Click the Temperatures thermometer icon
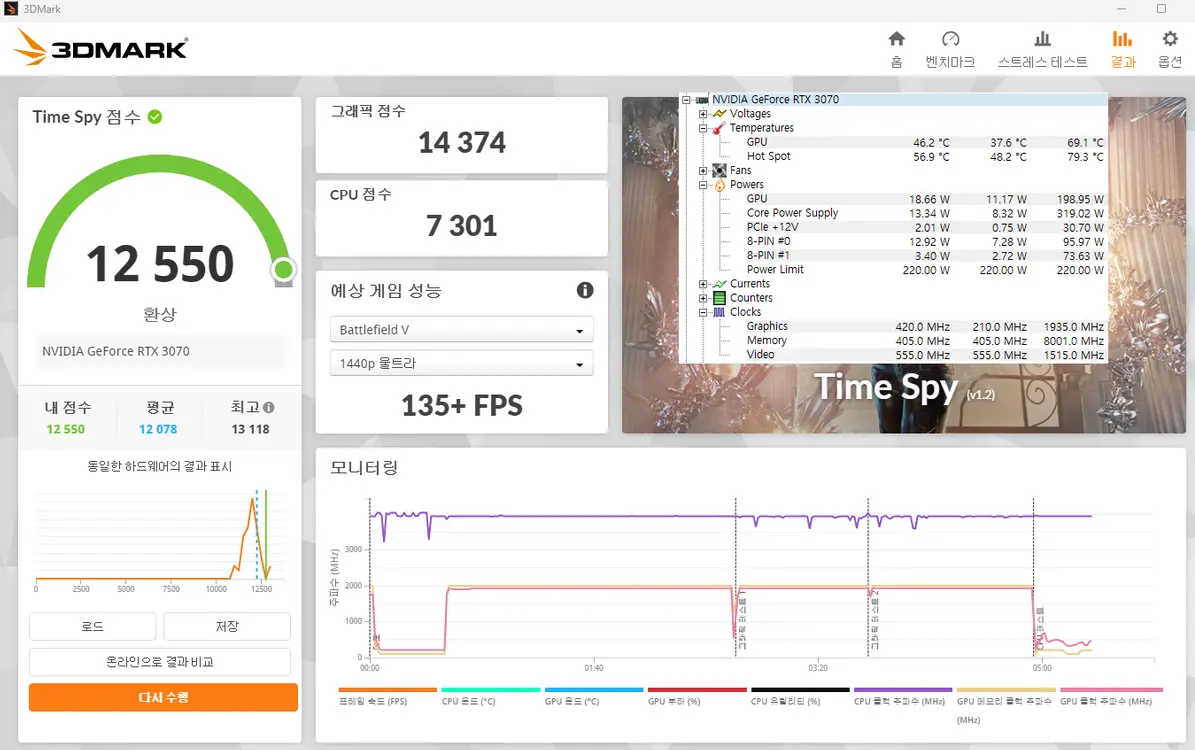This screenshot has width=1195, height=750. tap(719, 128)
